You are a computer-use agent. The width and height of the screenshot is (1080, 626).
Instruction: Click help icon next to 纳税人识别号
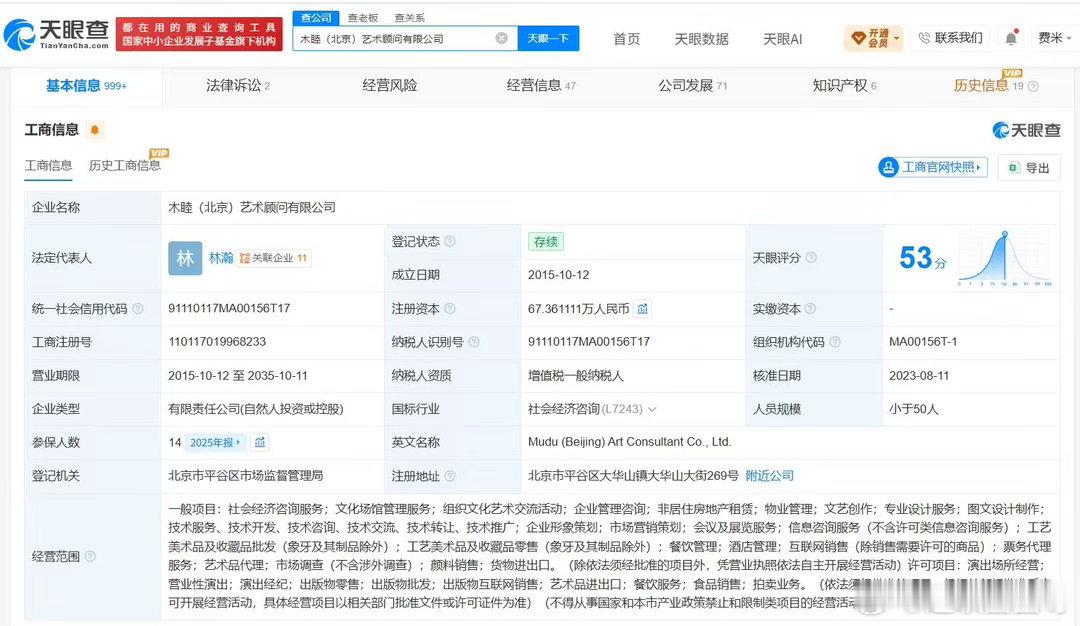pyautogui.click(x=474, y=342)
